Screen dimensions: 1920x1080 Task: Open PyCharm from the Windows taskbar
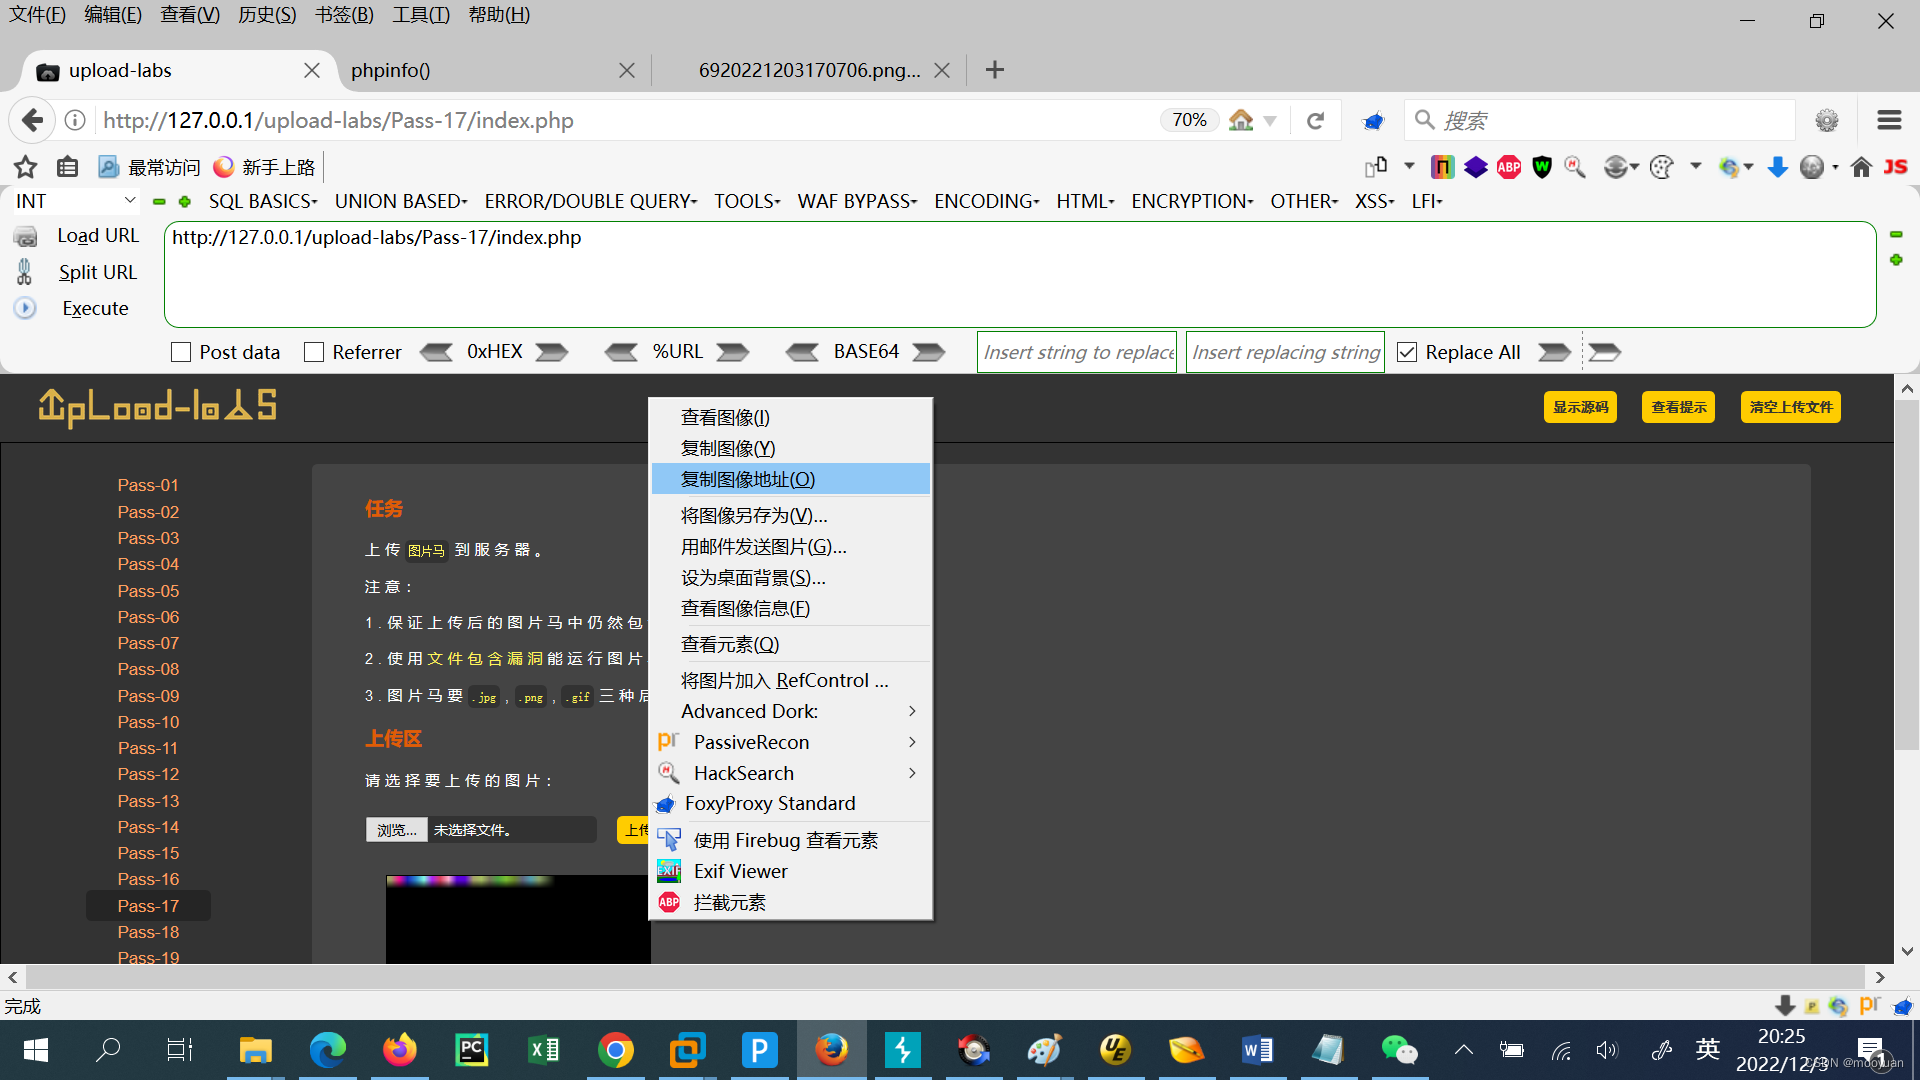471,1050
